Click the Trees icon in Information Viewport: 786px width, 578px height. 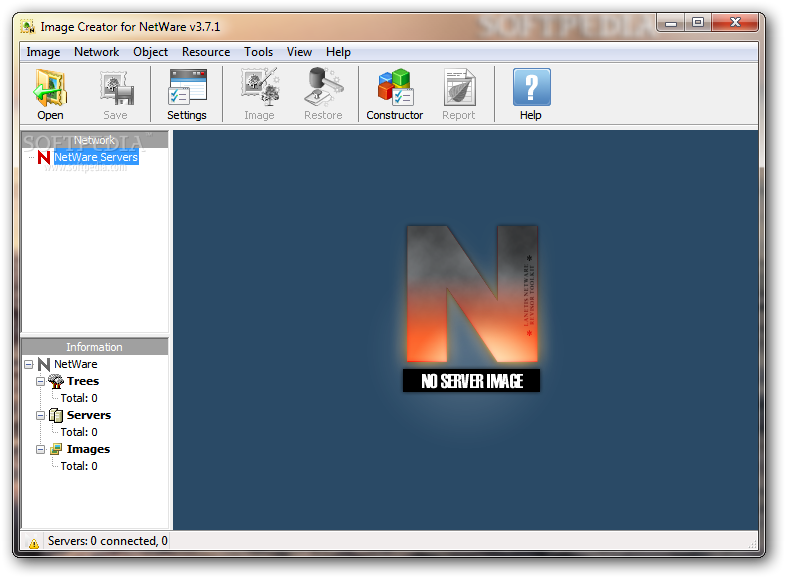[x=56, y=381]
